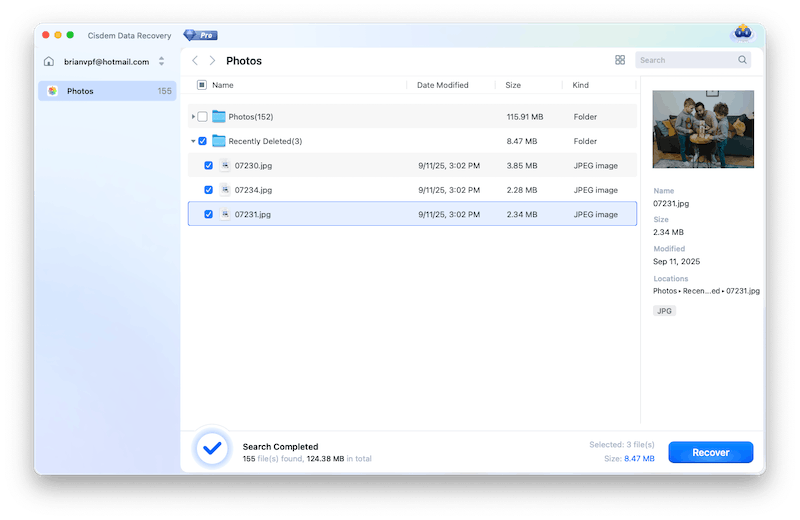
Task: Click the Photos(152) folder icon
Action: 218,116
